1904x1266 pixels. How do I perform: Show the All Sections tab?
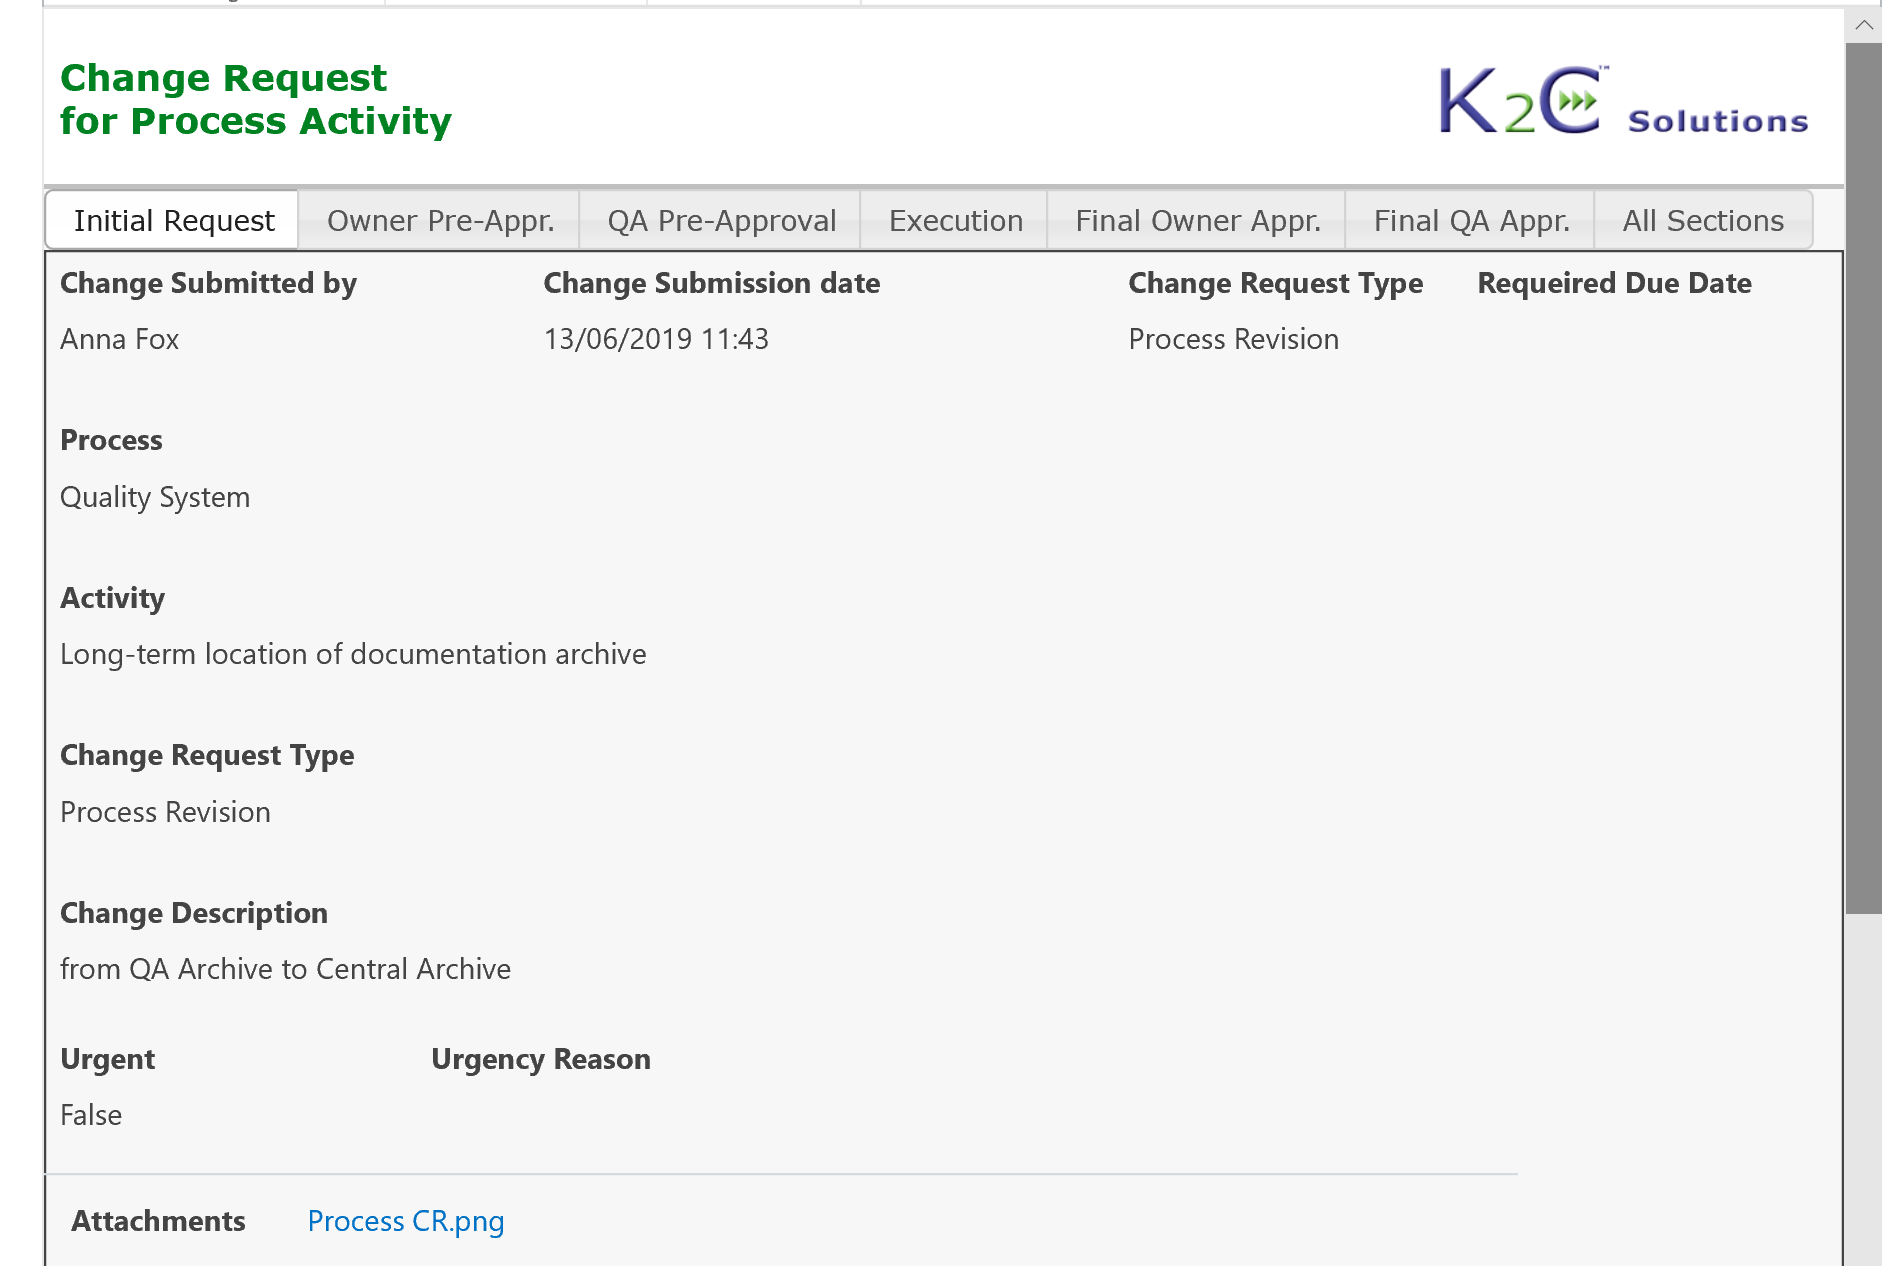tap(1703, 220)
